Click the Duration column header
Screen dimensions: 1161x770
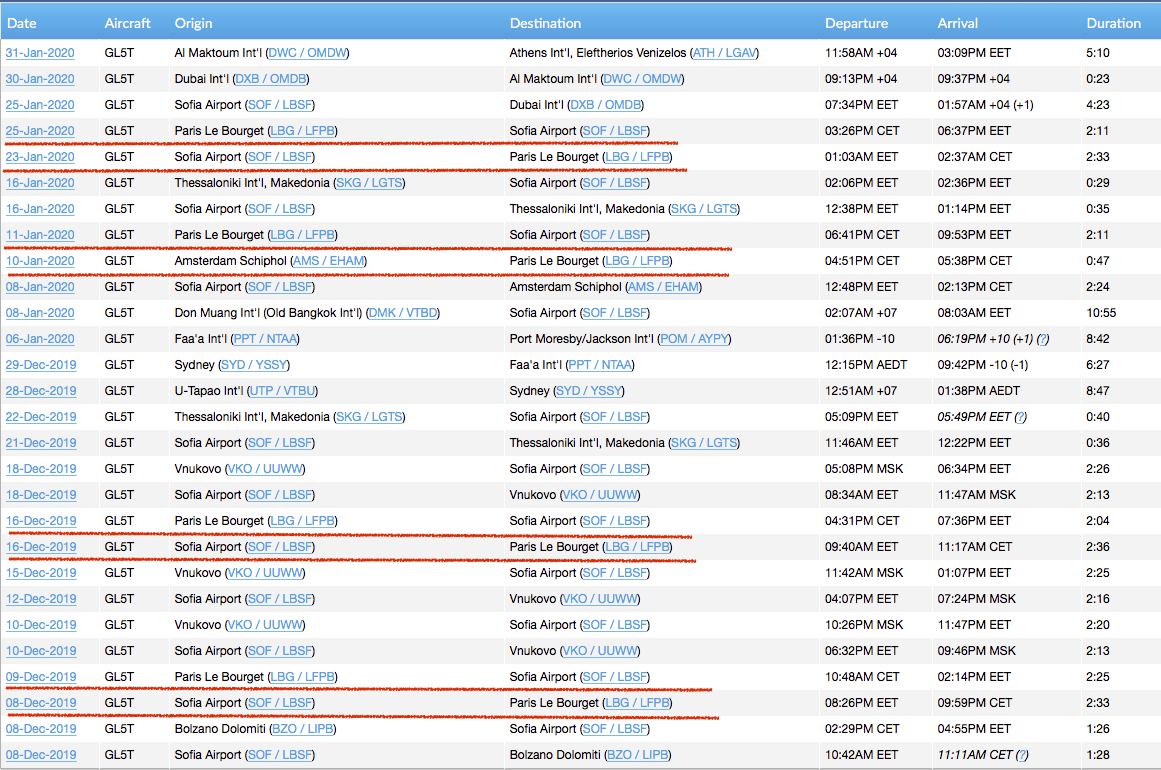pyautogui.click(x=1113, y=23)
